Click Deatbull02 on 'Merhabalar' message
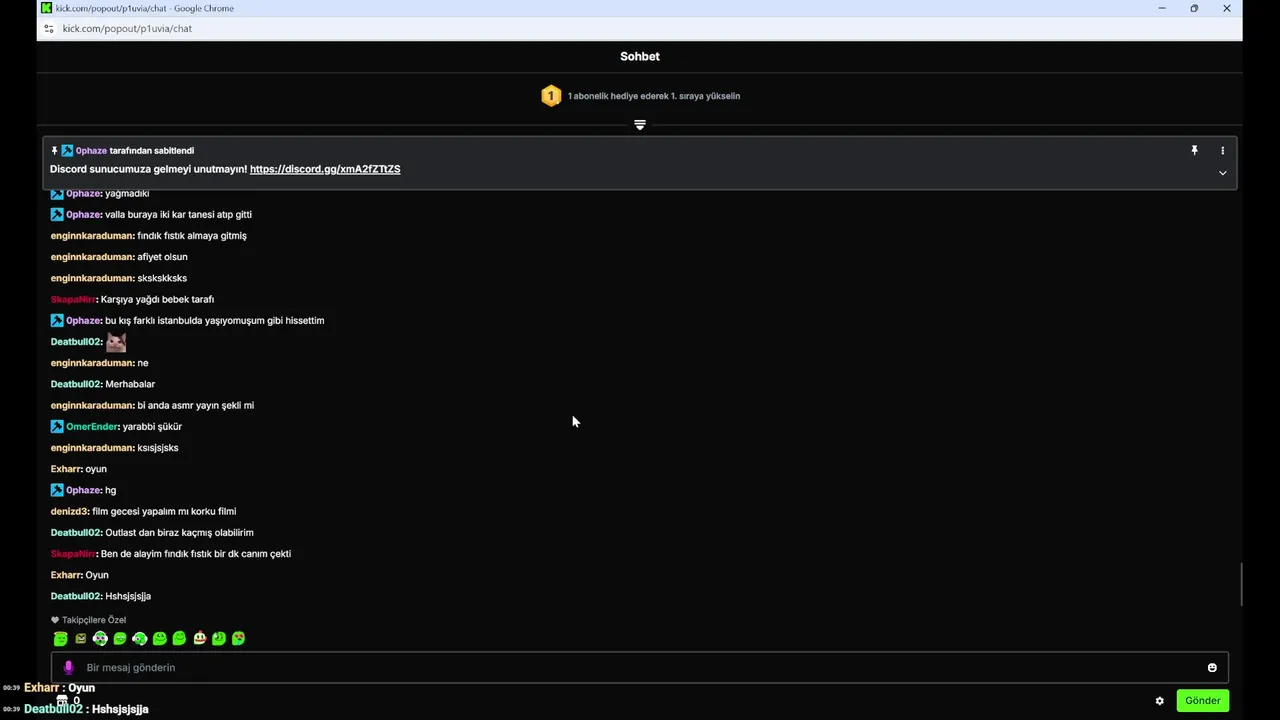 76,384
